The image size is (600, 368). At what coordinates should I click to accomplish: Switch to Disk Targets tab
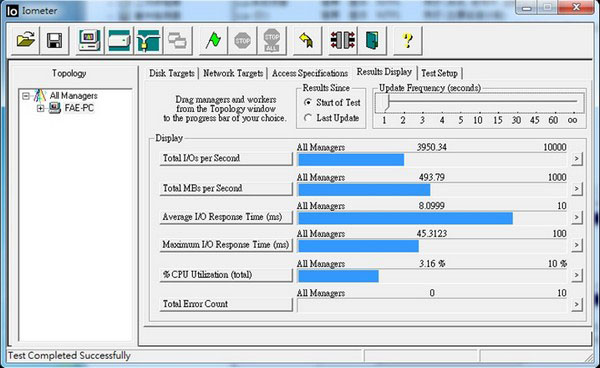172,73
